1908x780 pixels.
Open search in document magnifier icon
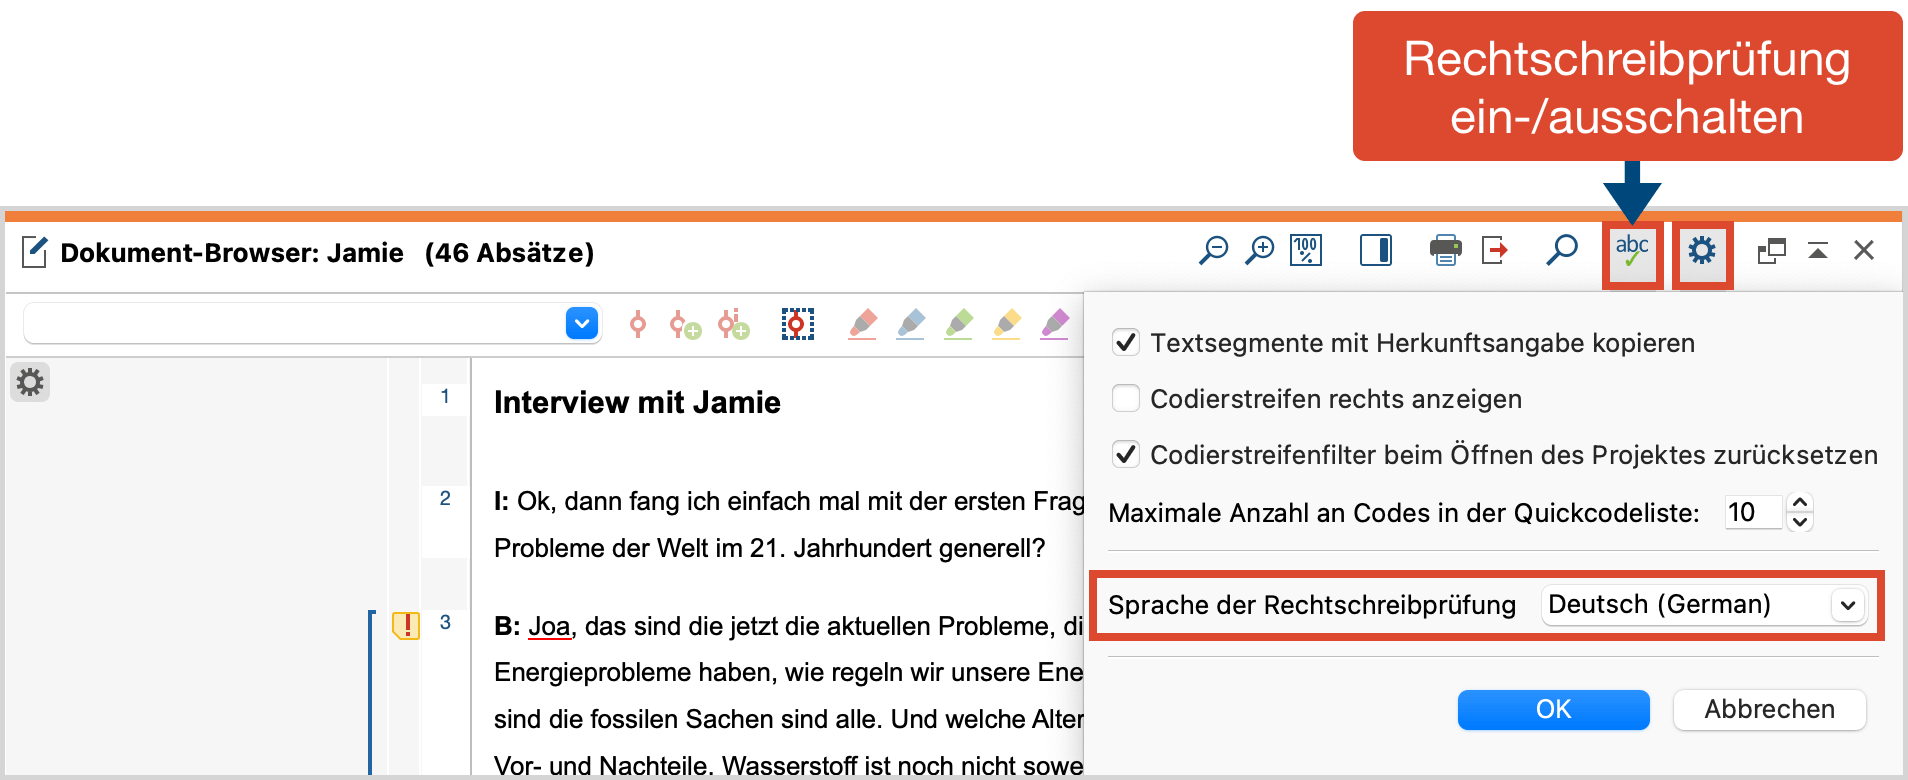coord(1562,250)
